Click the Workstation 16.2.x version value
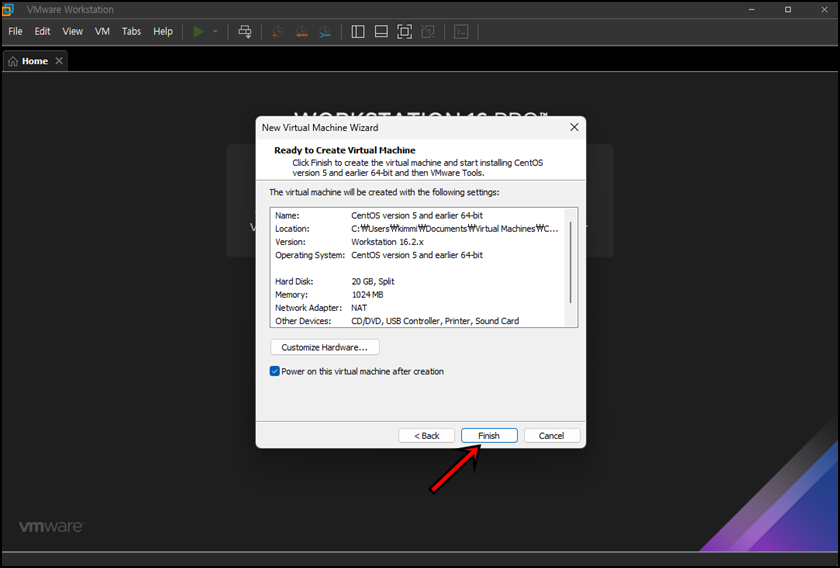The height and width of the screenshot is (568, 840). [387, 242]
